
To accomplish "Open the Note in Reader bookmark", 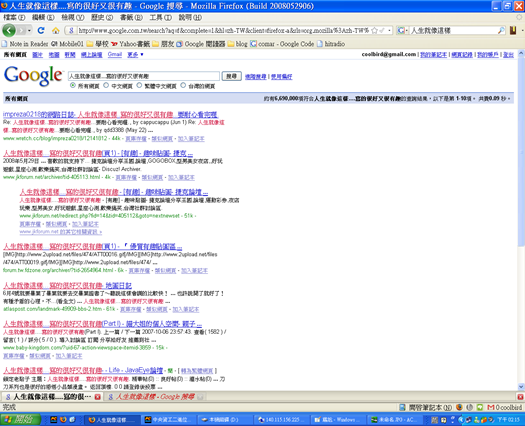I will click(25, 44).
